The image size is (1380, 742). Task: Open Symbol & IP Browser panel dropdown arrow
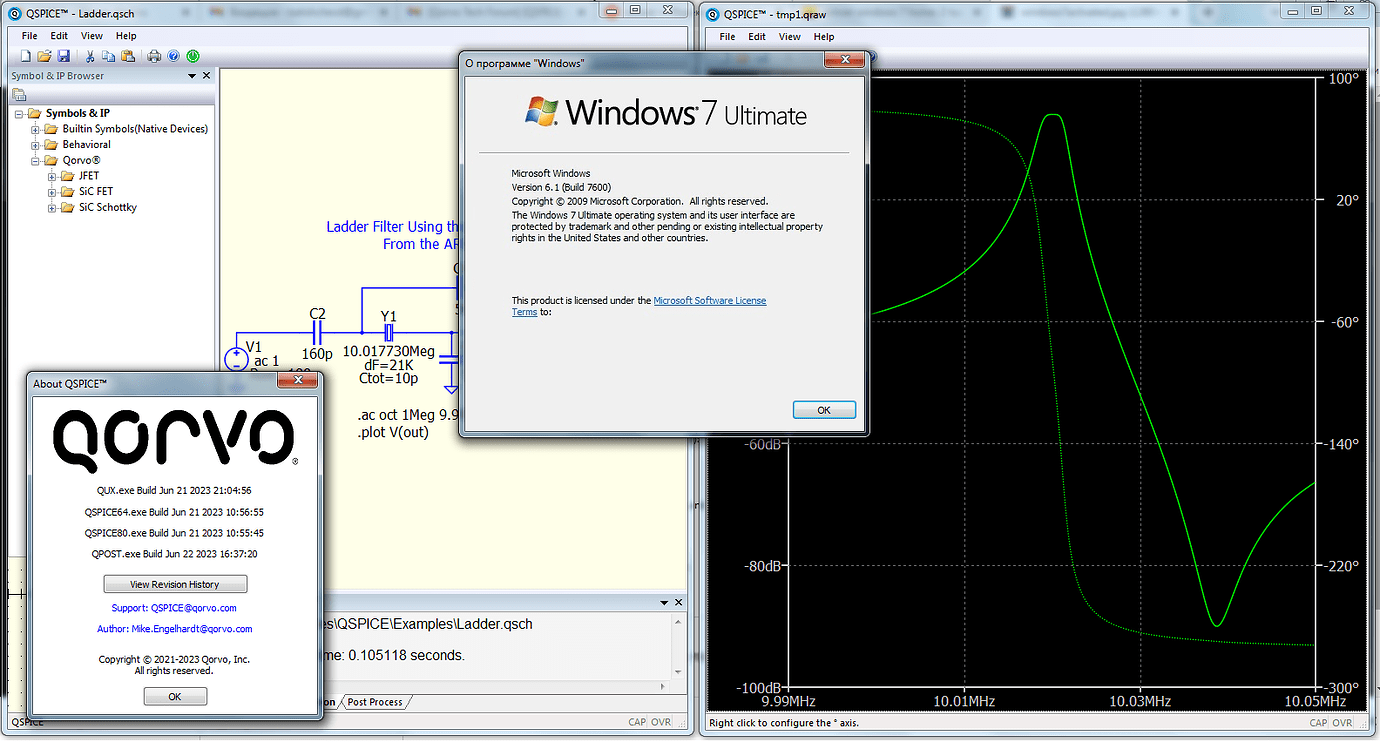pyautogui.click(x=192, y=76)
